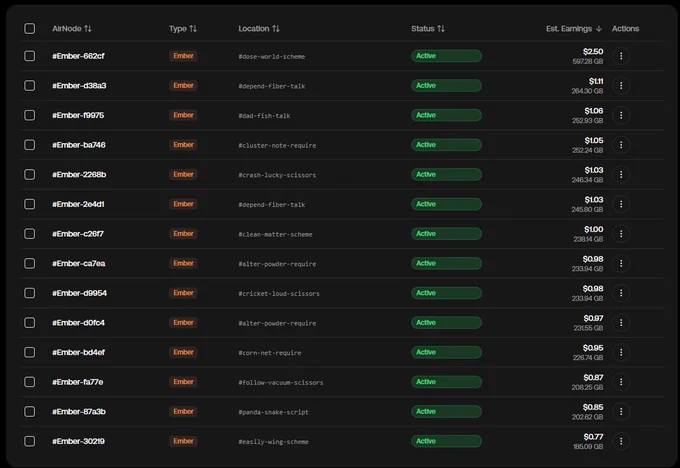The height and width of the screenshot is (468, 680).
Task: Check the box for #Ember-662cf
Action: (x=29, y=56)
